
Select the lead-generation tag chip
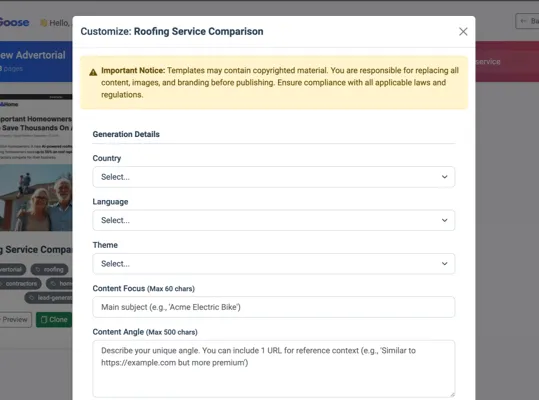click(48, 298)
